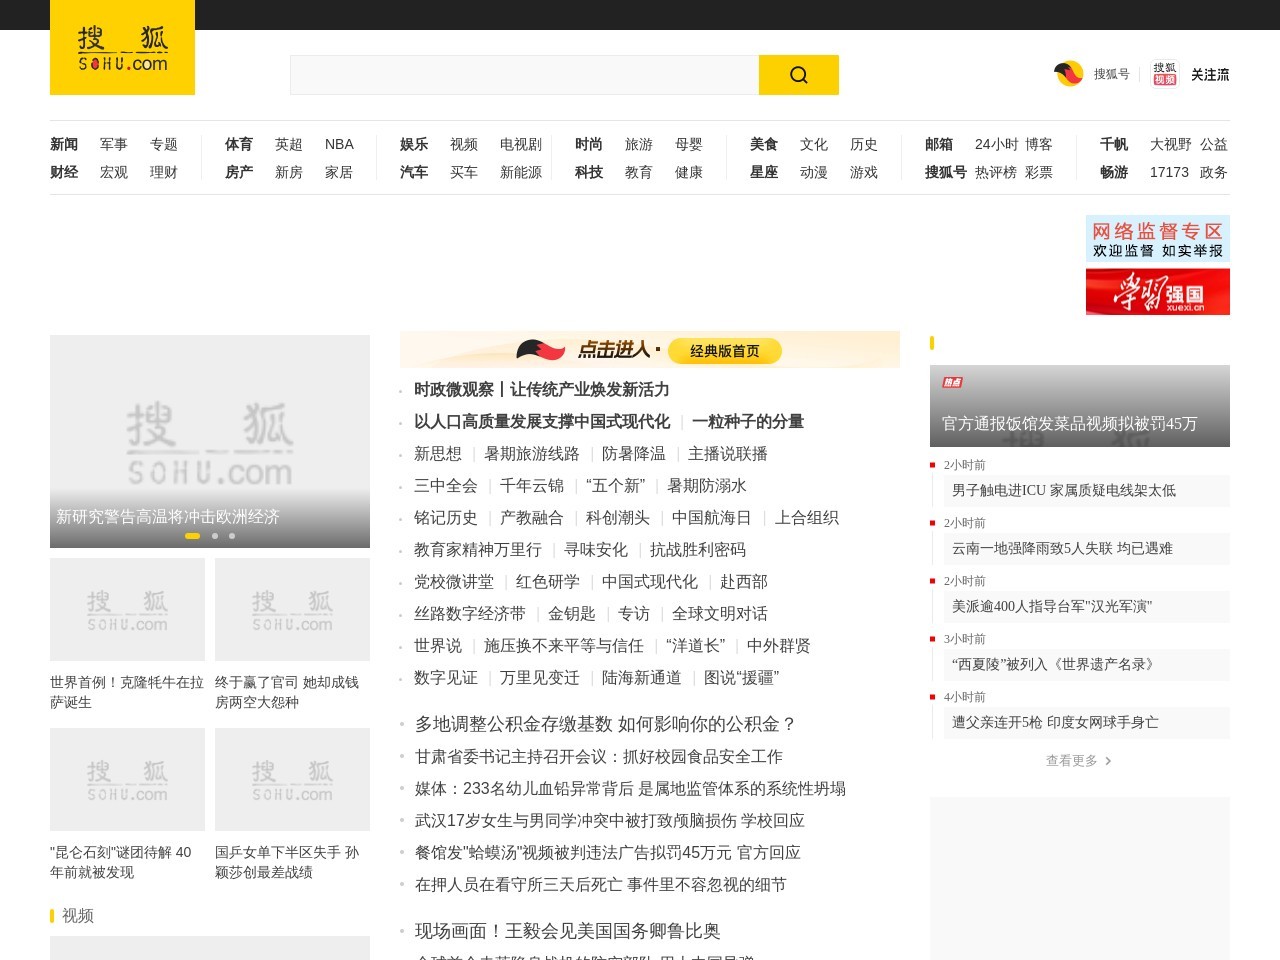
Task: Click the 学习强国 banner
Action: pyautogui.click(x=1157, y=292)
